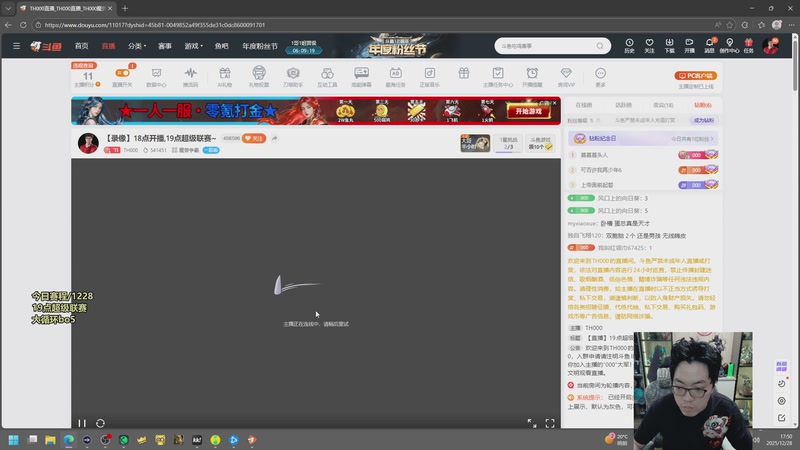This screenshot has width=800, height=450.
Task: Open the 任务 gift task icon
Action: coord(748,46)
